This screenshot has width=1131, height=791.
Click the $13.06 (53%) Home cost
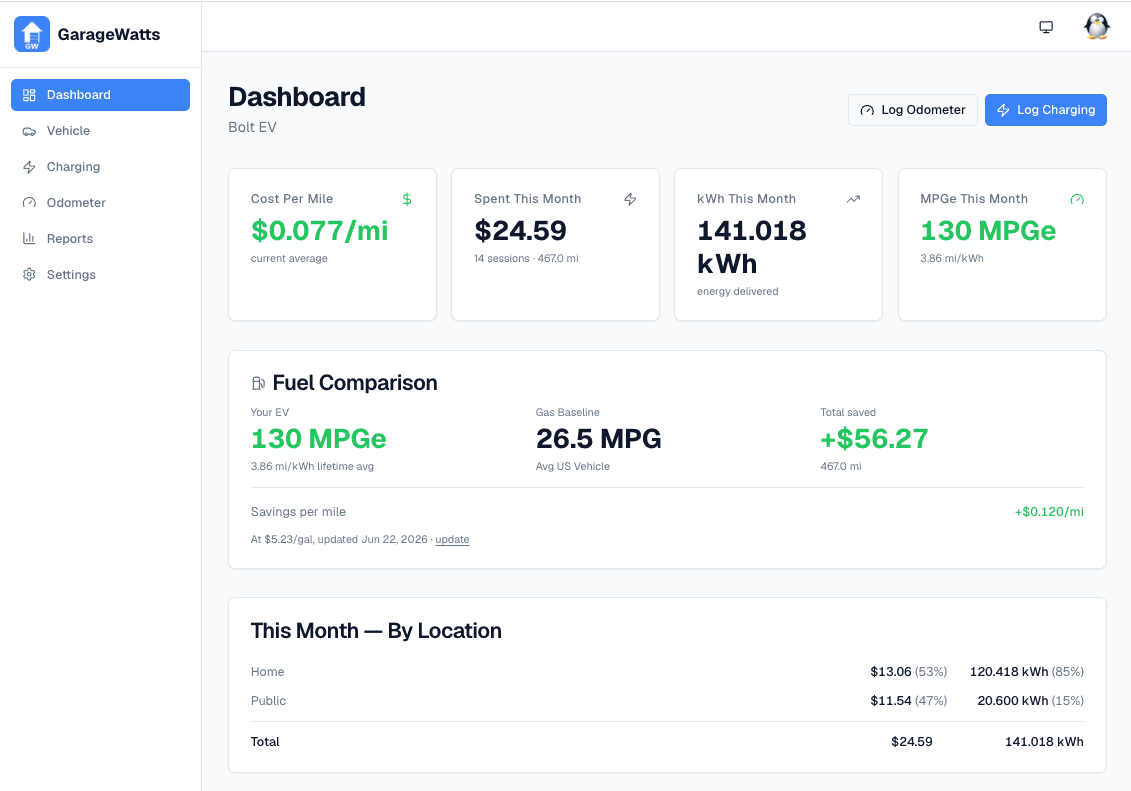(x=908, y=672)
